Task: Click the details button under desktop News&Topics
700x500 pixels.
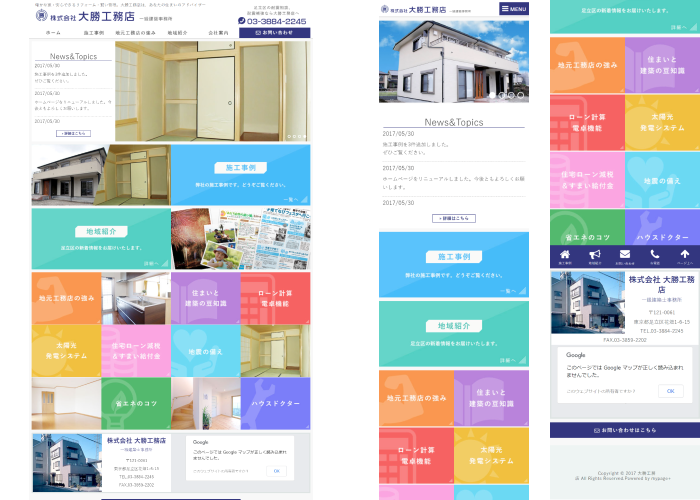Action: click(x=73, y=133)
